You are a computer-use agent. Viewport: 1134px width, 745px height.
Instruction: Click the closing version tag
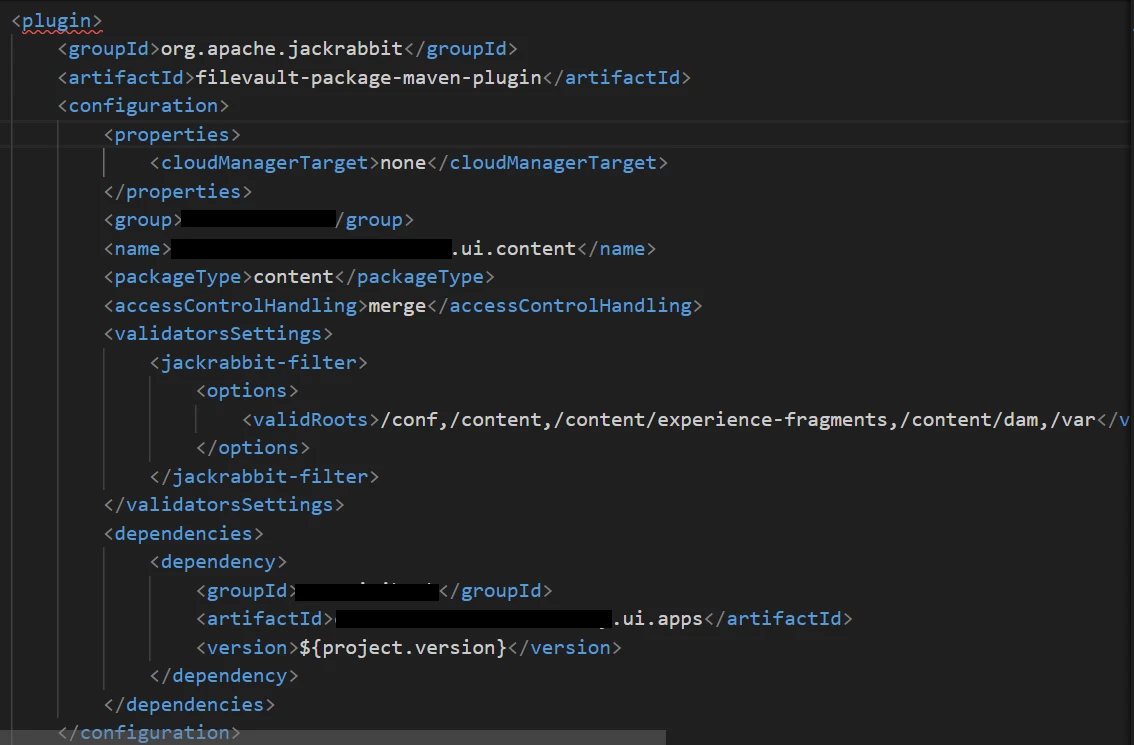coord(564,647)
